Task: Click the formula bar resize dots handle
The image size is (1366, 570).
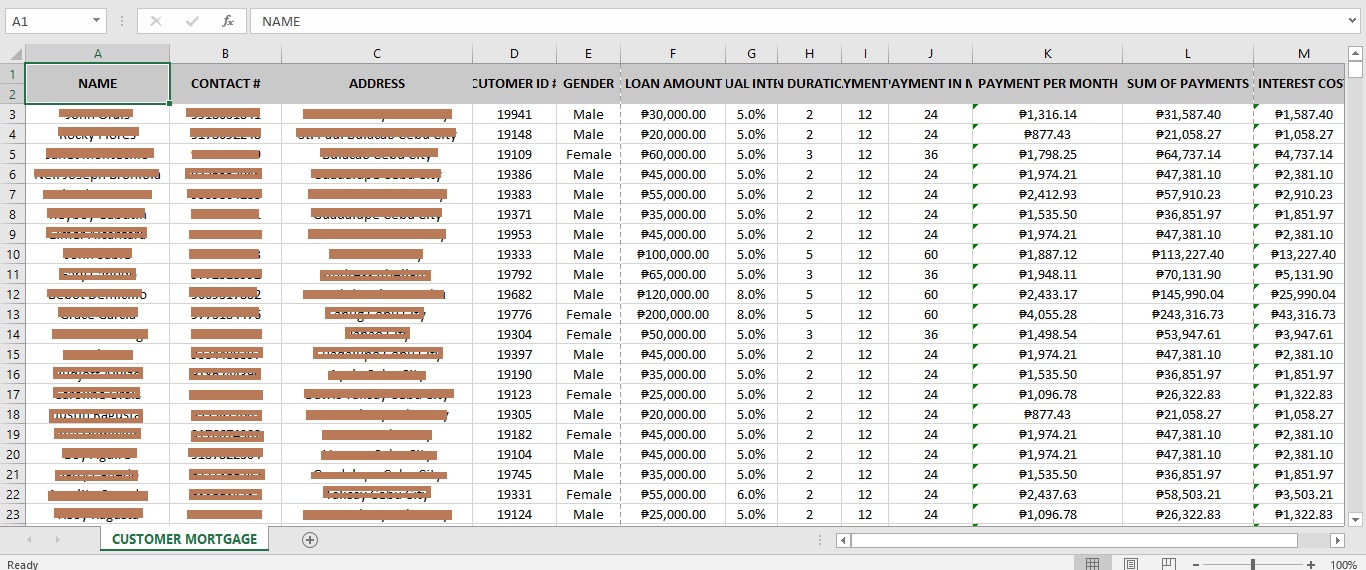Action: 120,21
